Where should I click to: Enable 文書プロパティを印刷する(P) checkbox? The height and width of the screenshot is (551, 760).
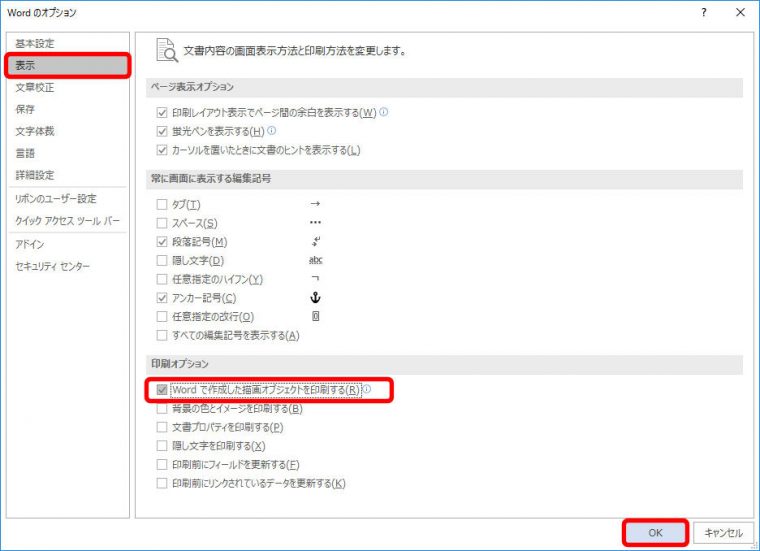click(x=162, y=427)
